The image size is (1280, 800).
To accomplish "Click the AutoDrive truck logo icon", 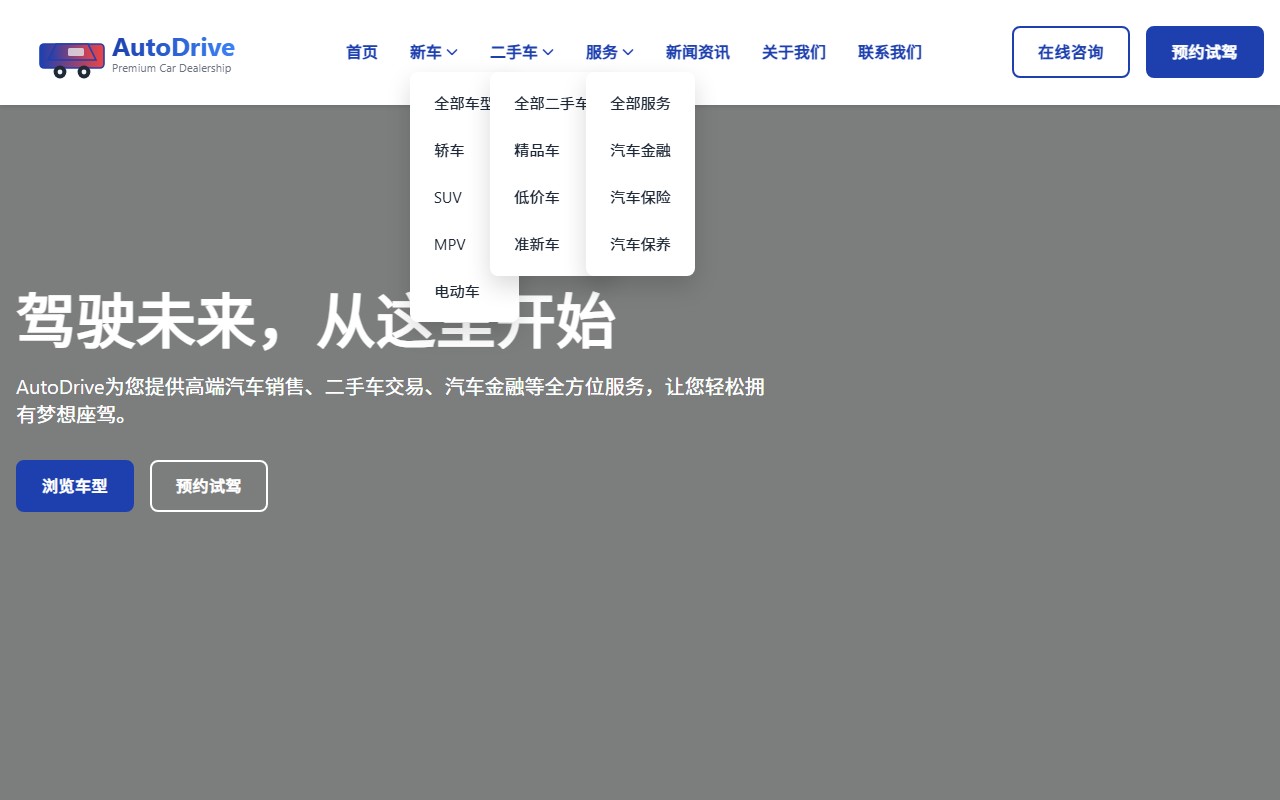I will [71, 59].
